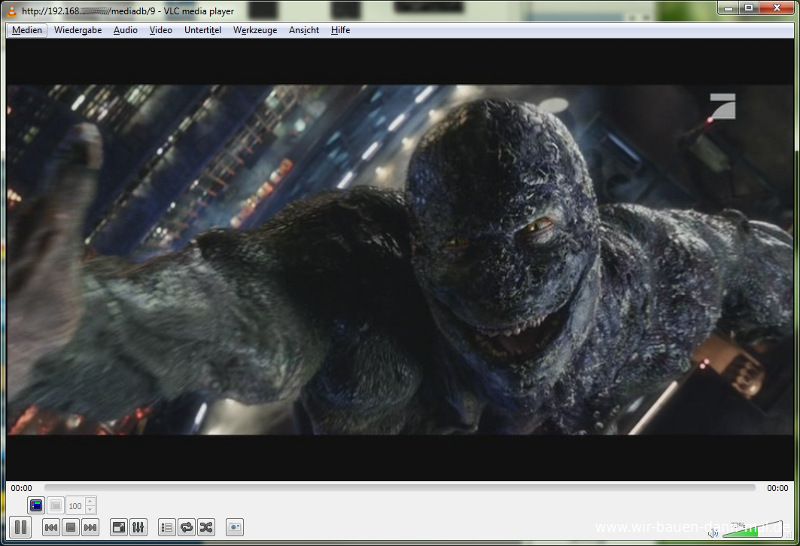
Task: Click the record snapshot button
Action: pyautogui.click(x=235, y=527)
